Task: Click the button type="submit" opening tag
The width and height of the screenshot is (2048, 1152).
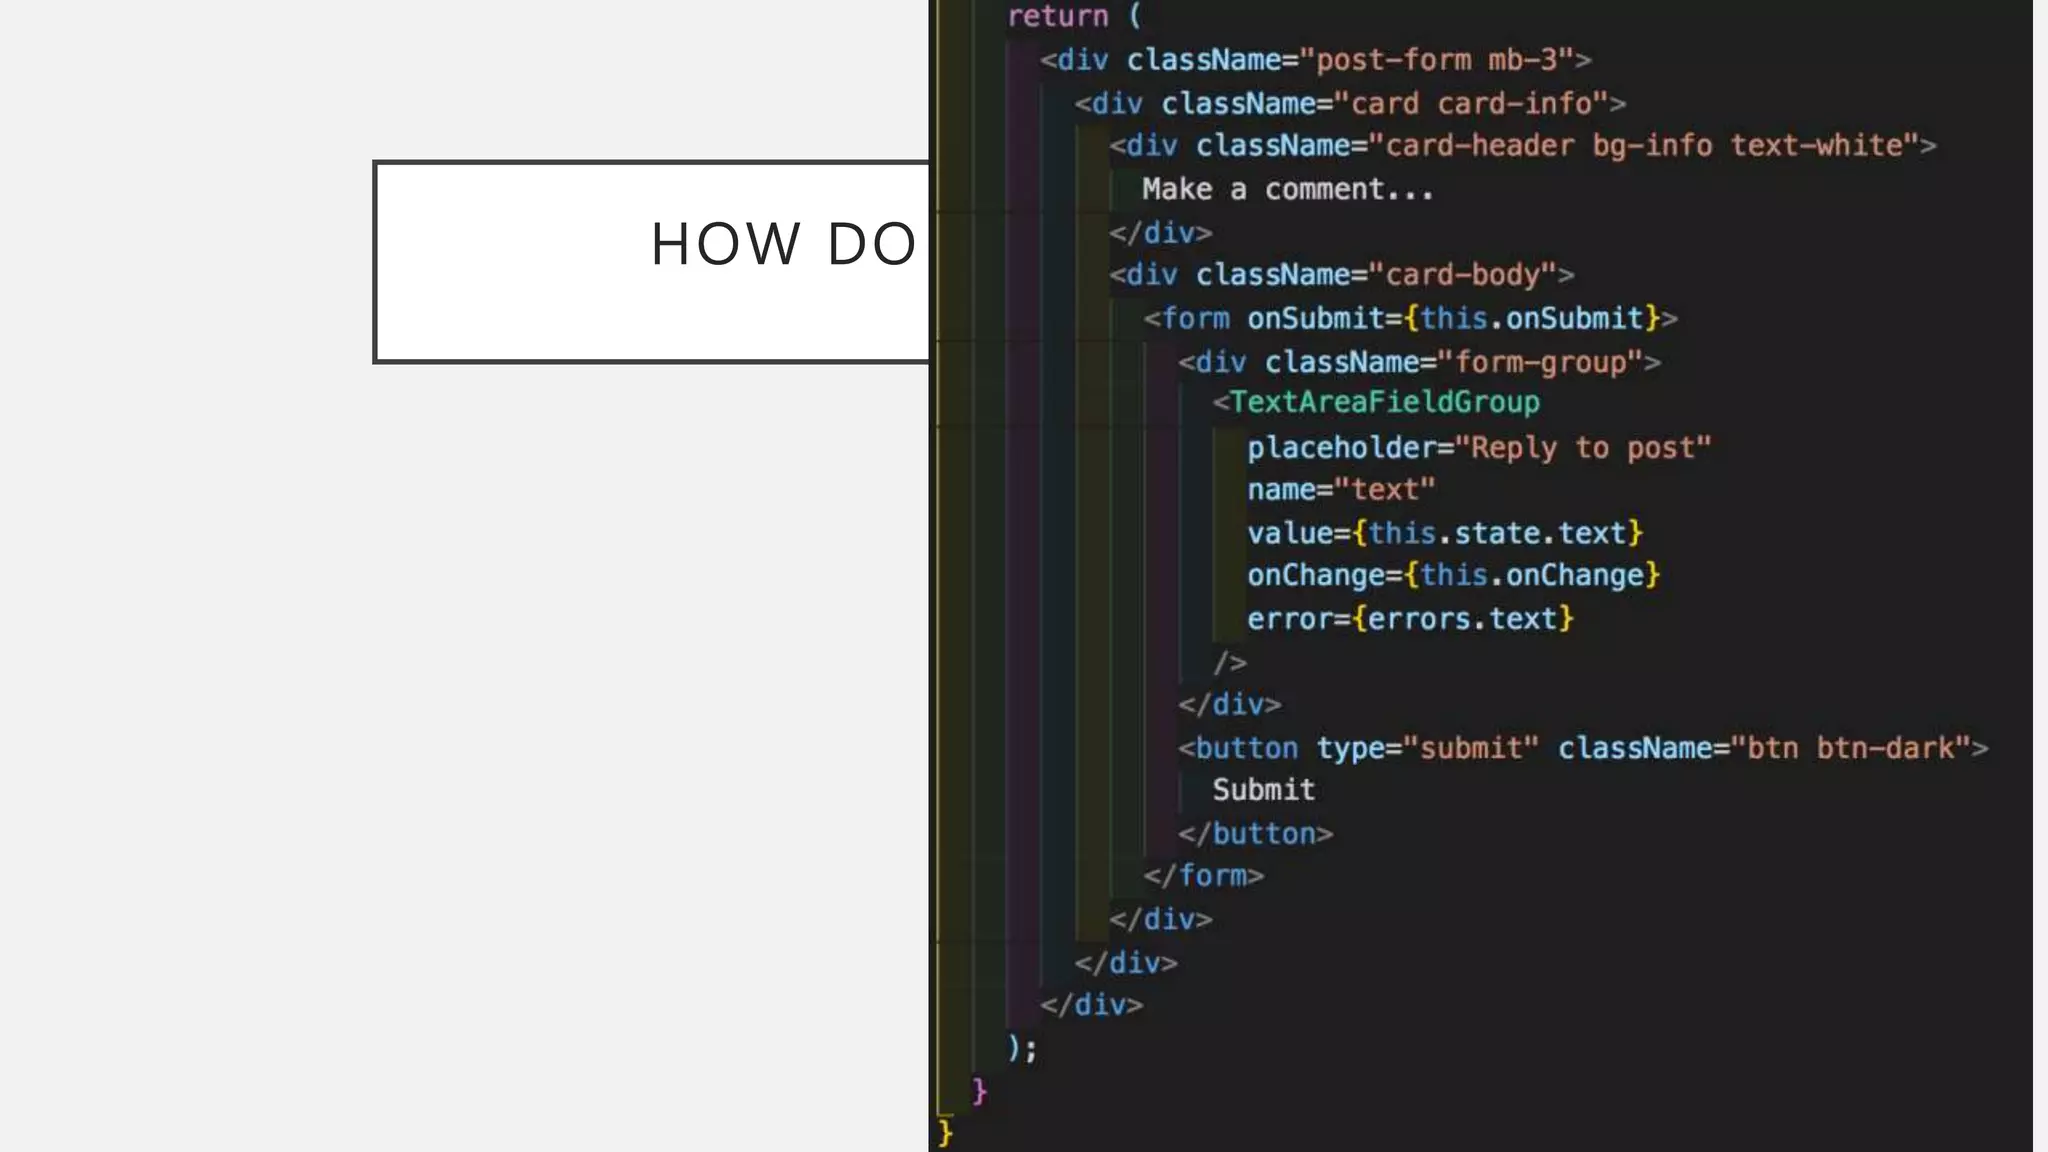Action: pos(1358,748)
